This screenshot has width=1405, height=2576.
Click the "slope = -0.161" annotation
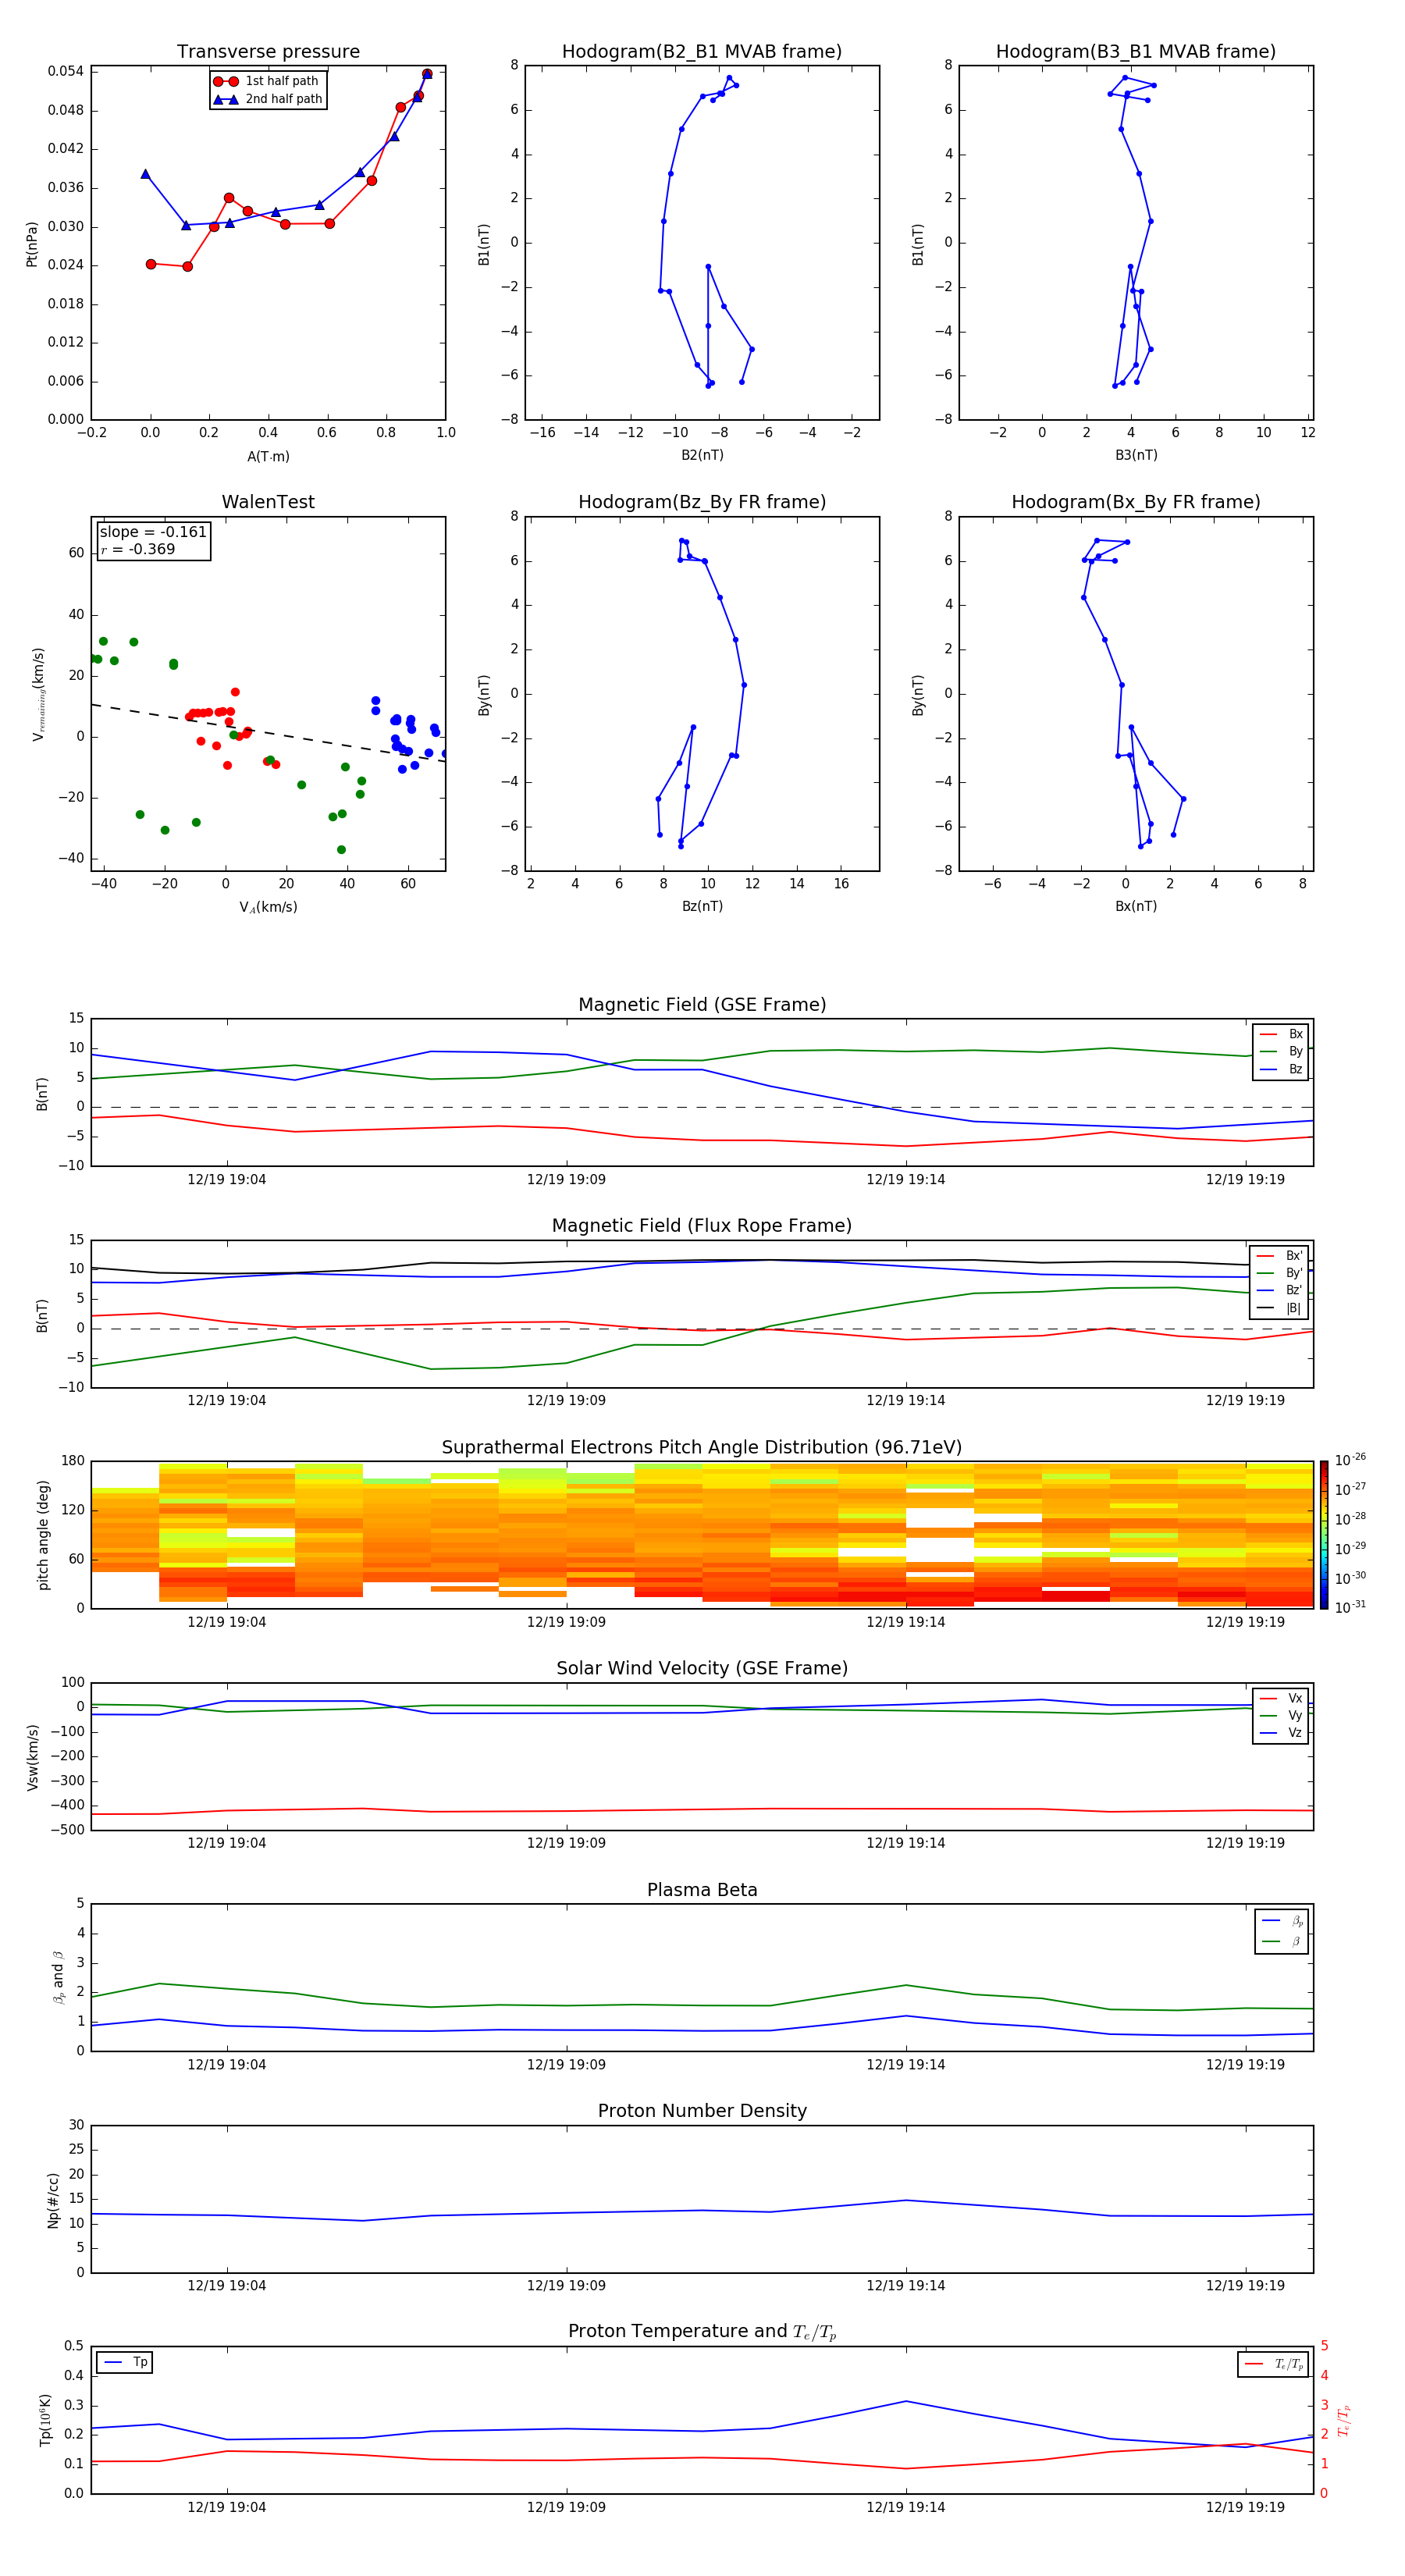[x=153, y=532]
